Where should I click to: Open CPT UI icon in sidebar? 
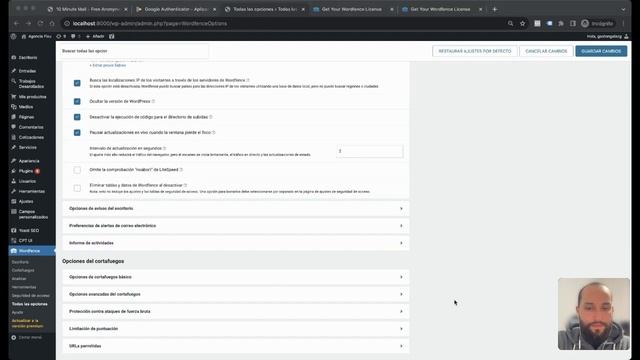tap(13, 240)
